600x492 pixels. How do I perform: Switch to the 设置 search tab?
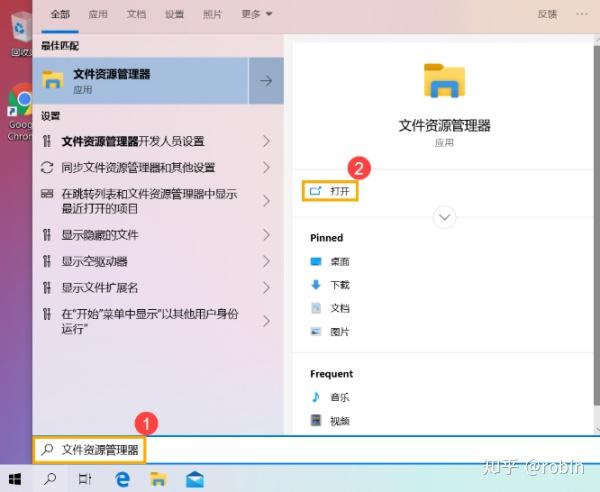(174, 15)
